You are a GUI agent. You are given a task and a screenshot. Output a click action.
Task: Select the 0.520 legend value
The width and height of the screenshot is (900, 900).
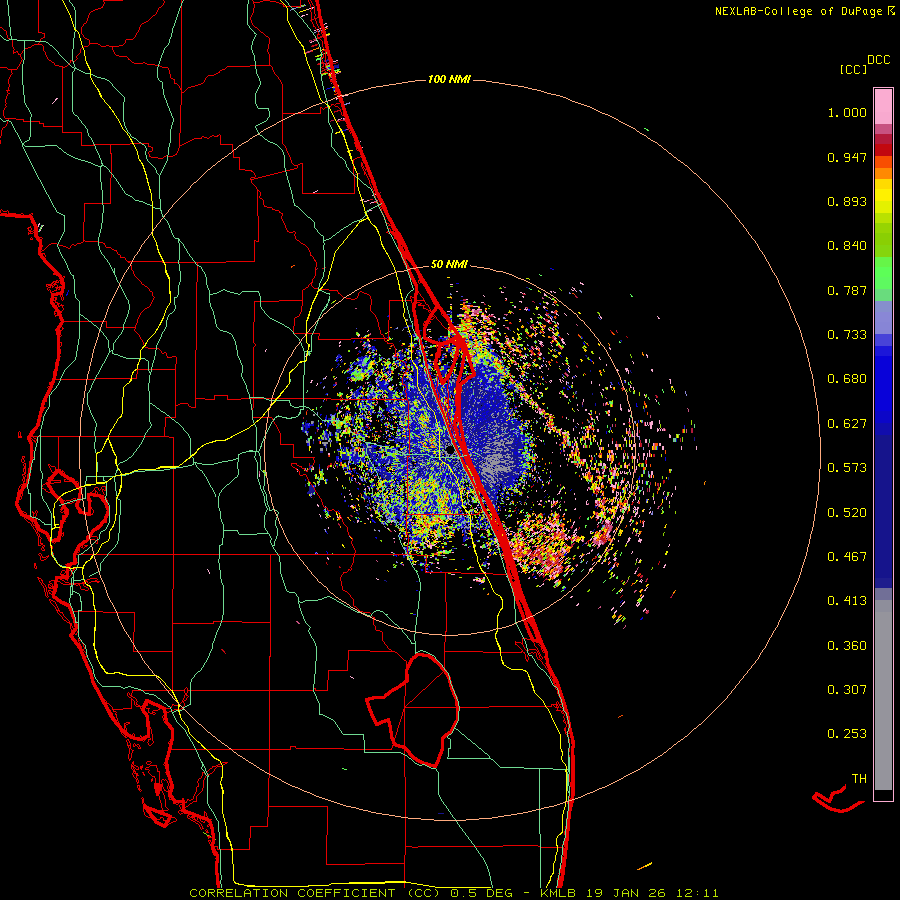tap(847, 513)
